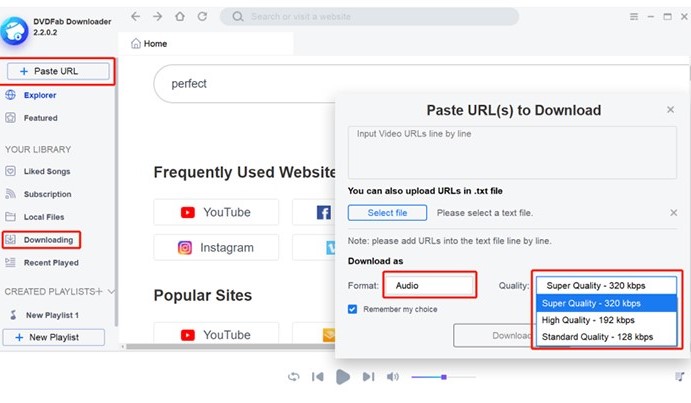Clear the selected text file with X
This screenshot has width=691, height=403.
click(x=673, y=213)
